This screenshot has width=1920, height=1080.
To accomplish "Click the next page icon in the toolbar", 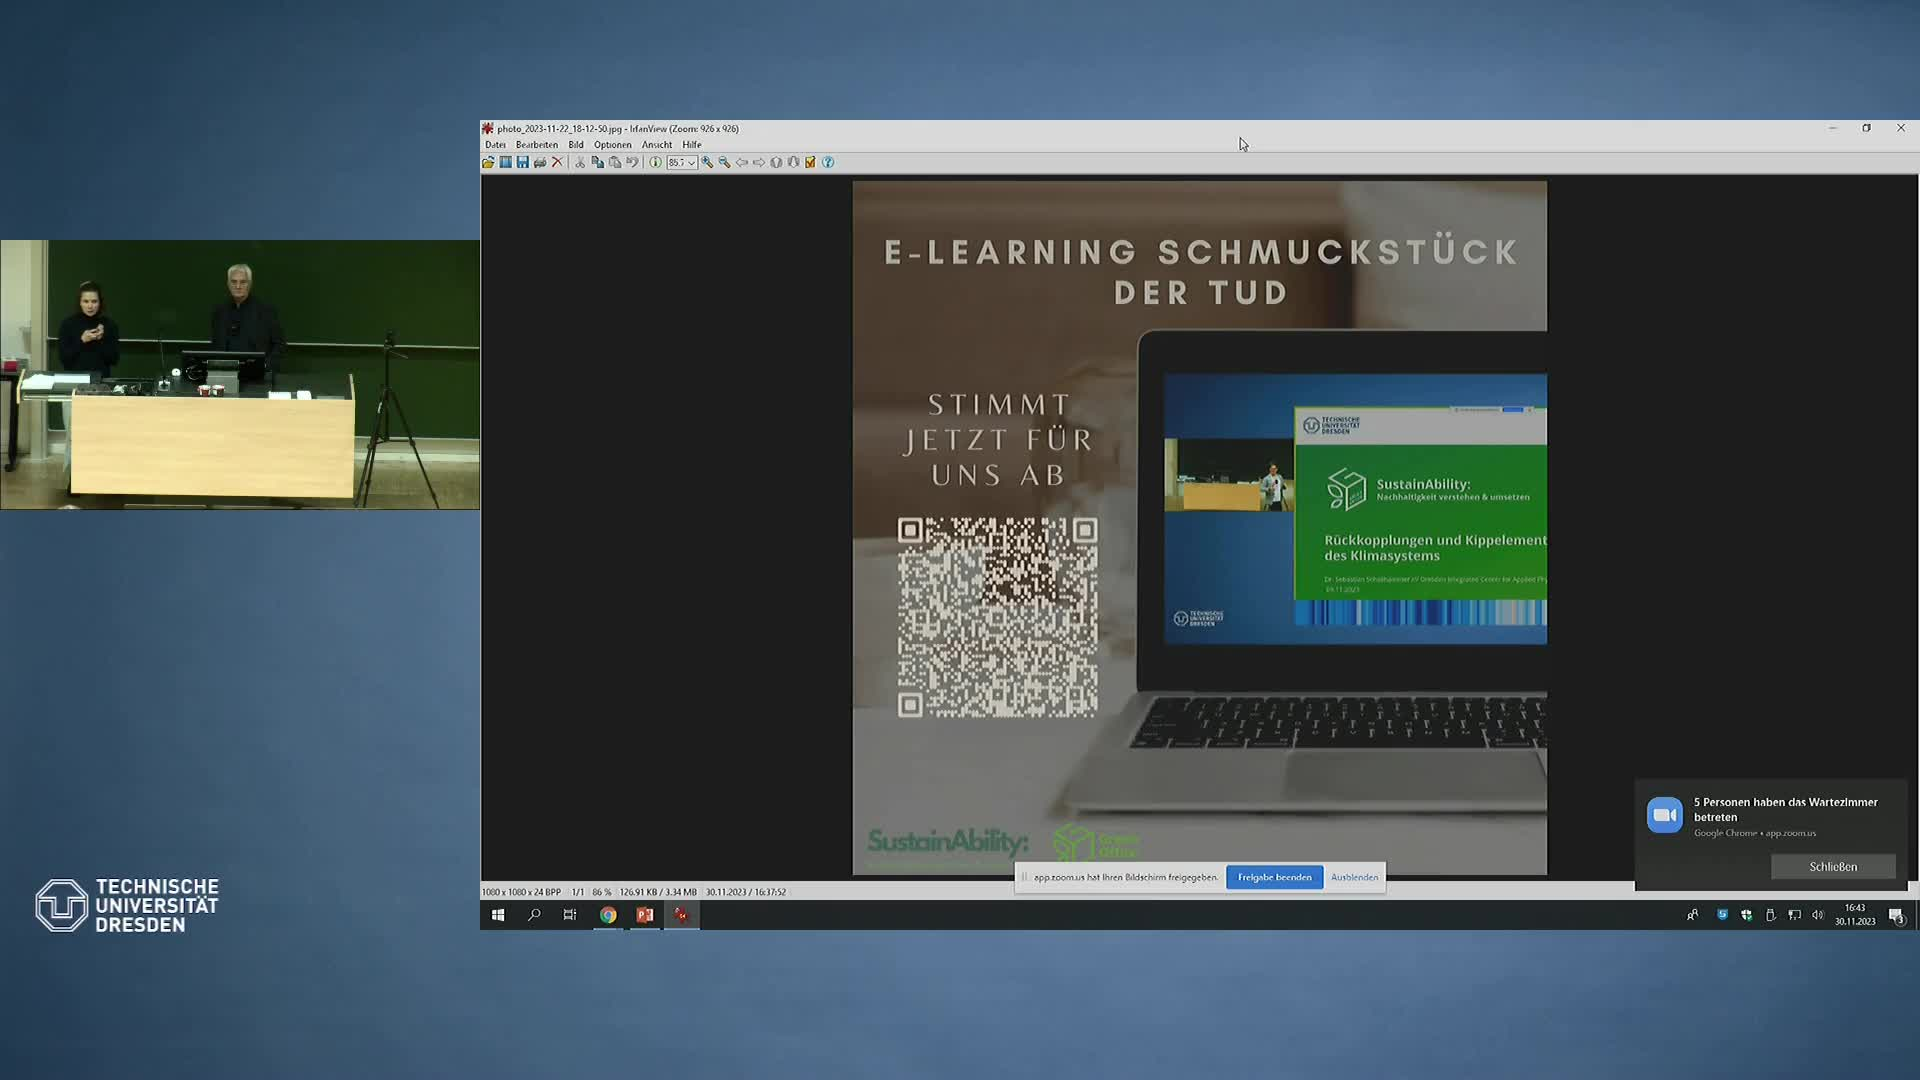I will pyautogui.click(x=793, y=162).
